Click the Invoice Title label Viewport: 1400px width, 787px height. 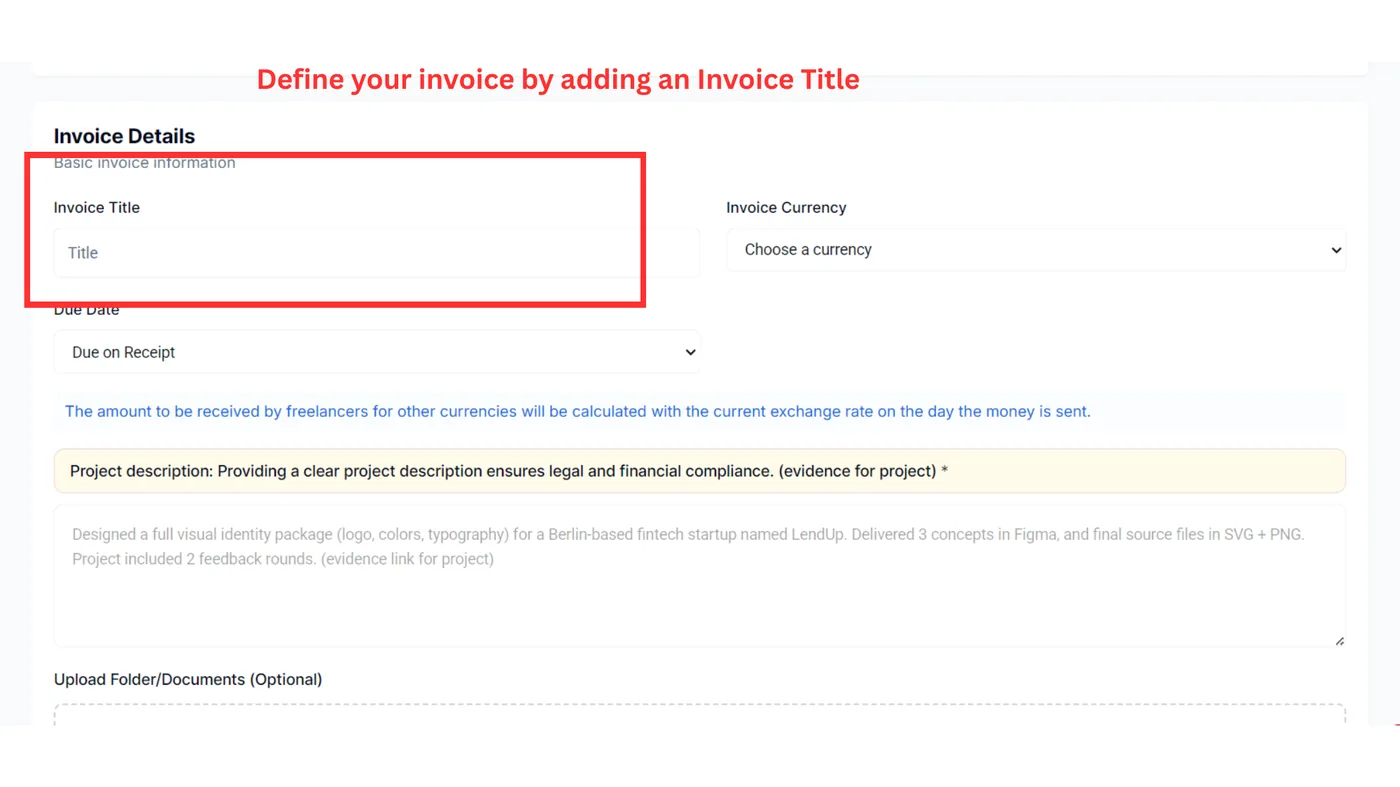(x=97, y=207)
